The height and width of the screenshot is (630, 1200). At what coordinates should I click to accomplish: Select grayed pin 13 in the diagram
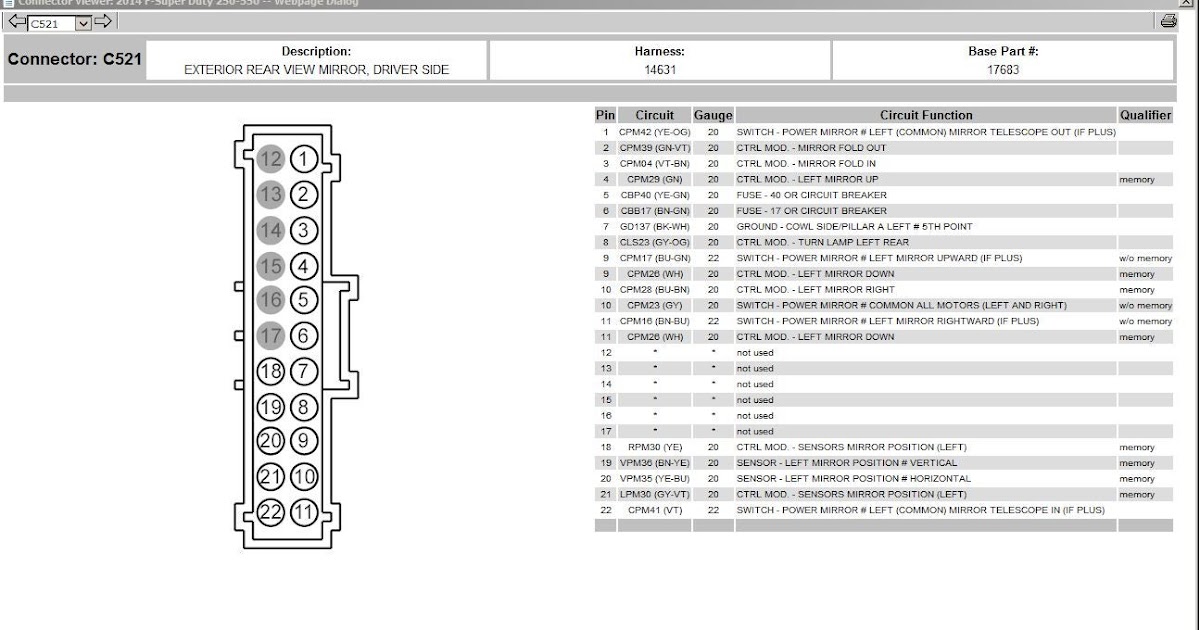click(x=271, y=195)
